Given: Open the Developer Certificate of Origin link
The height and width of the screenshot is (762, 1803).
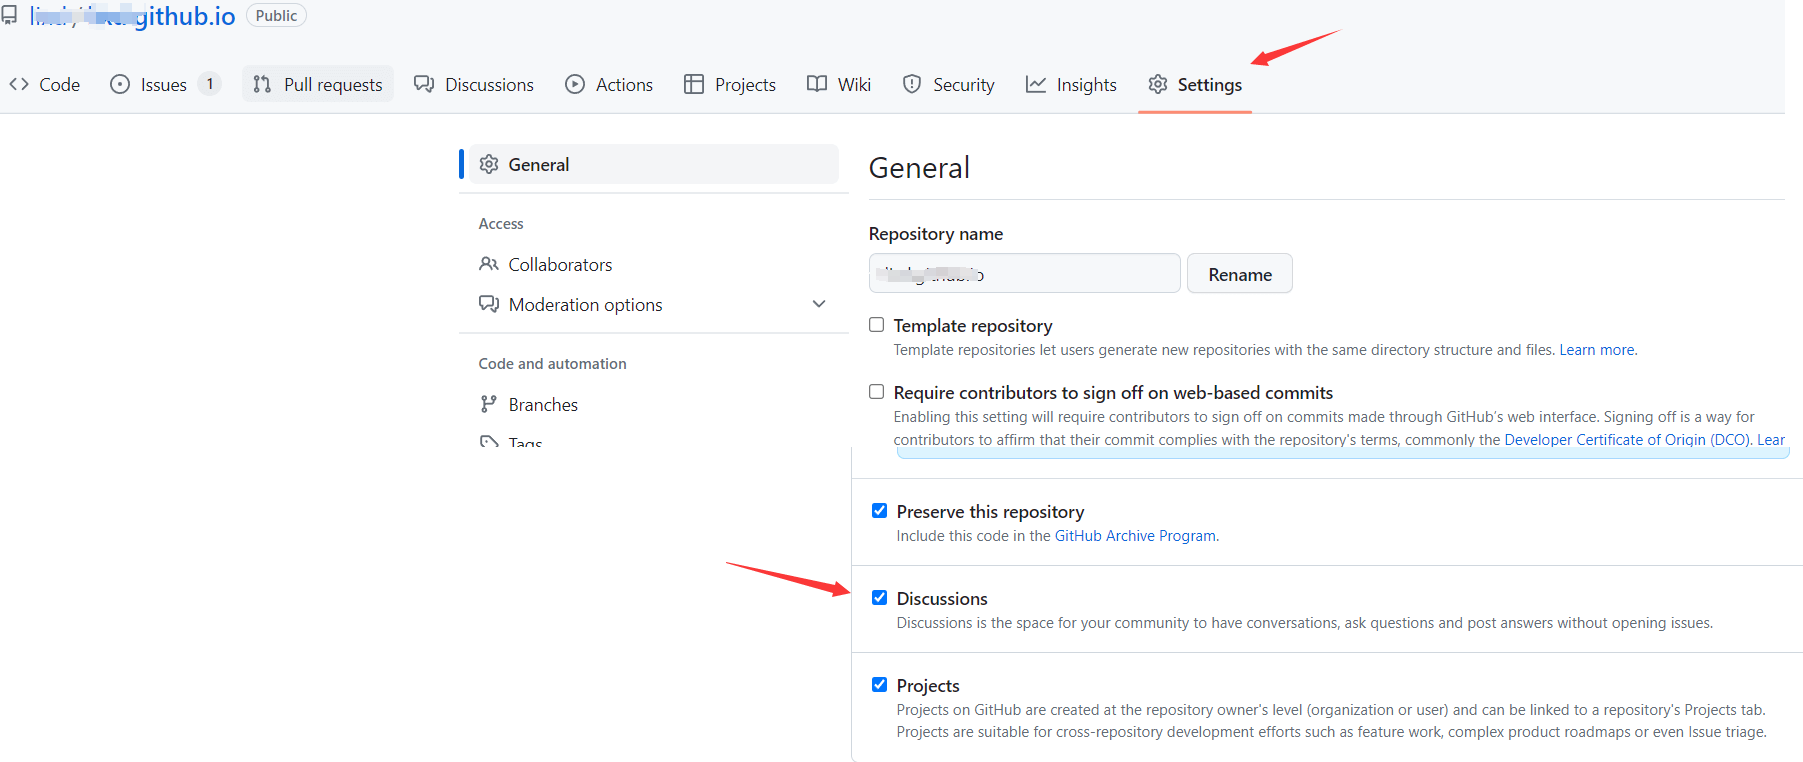Looking at the screenshot, I should click(x=1627, y=440).
